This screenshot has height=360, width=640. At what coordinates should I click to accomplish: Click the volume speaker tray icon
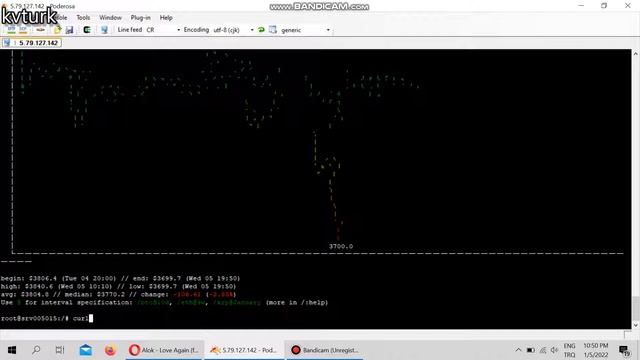554,350
